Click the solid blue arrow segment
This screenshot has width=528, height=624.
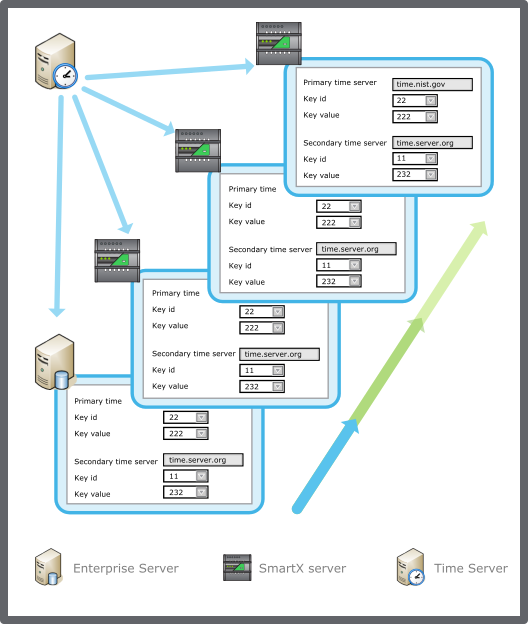[325, 466]
